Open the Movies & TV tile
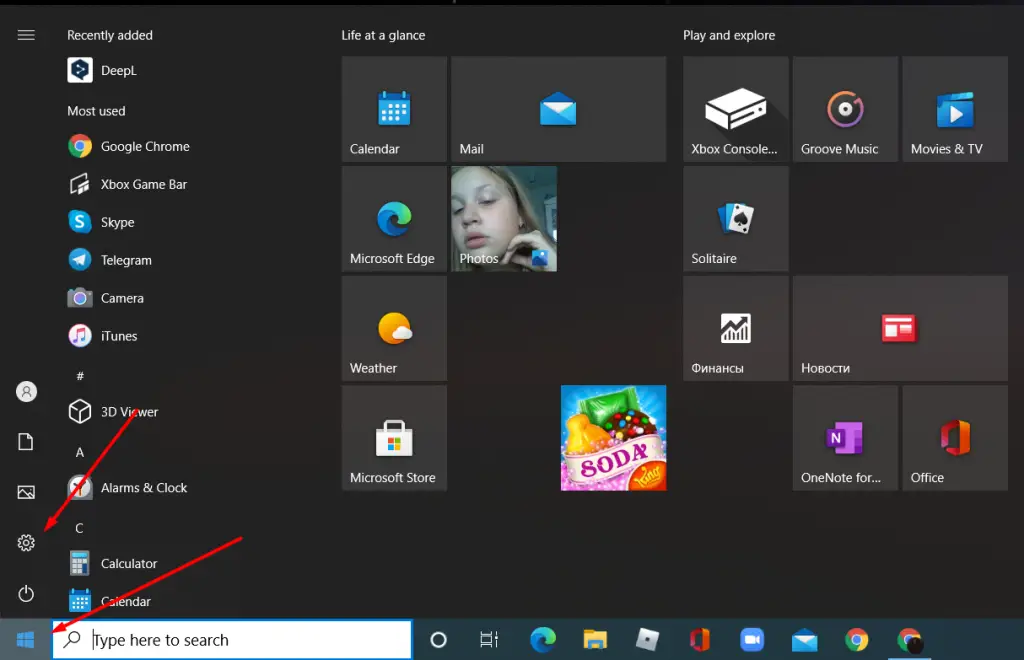This screenshot has height=660, width=1024. point(955,109)
